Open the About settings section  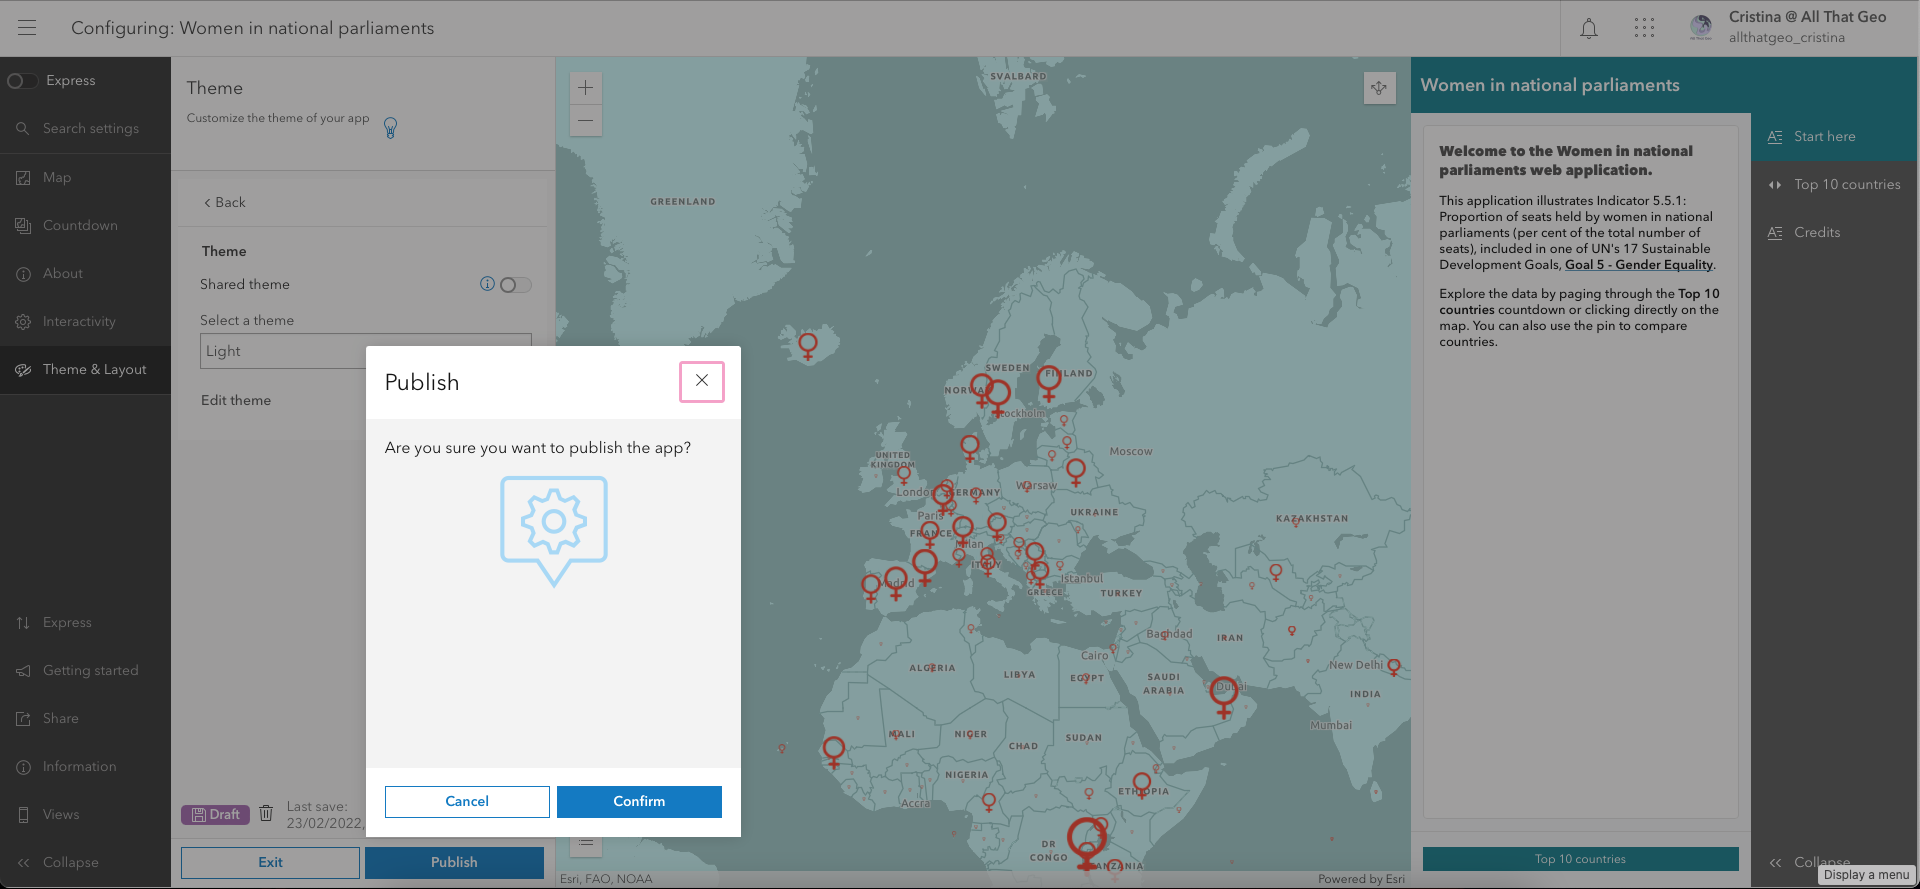[85, 273]
